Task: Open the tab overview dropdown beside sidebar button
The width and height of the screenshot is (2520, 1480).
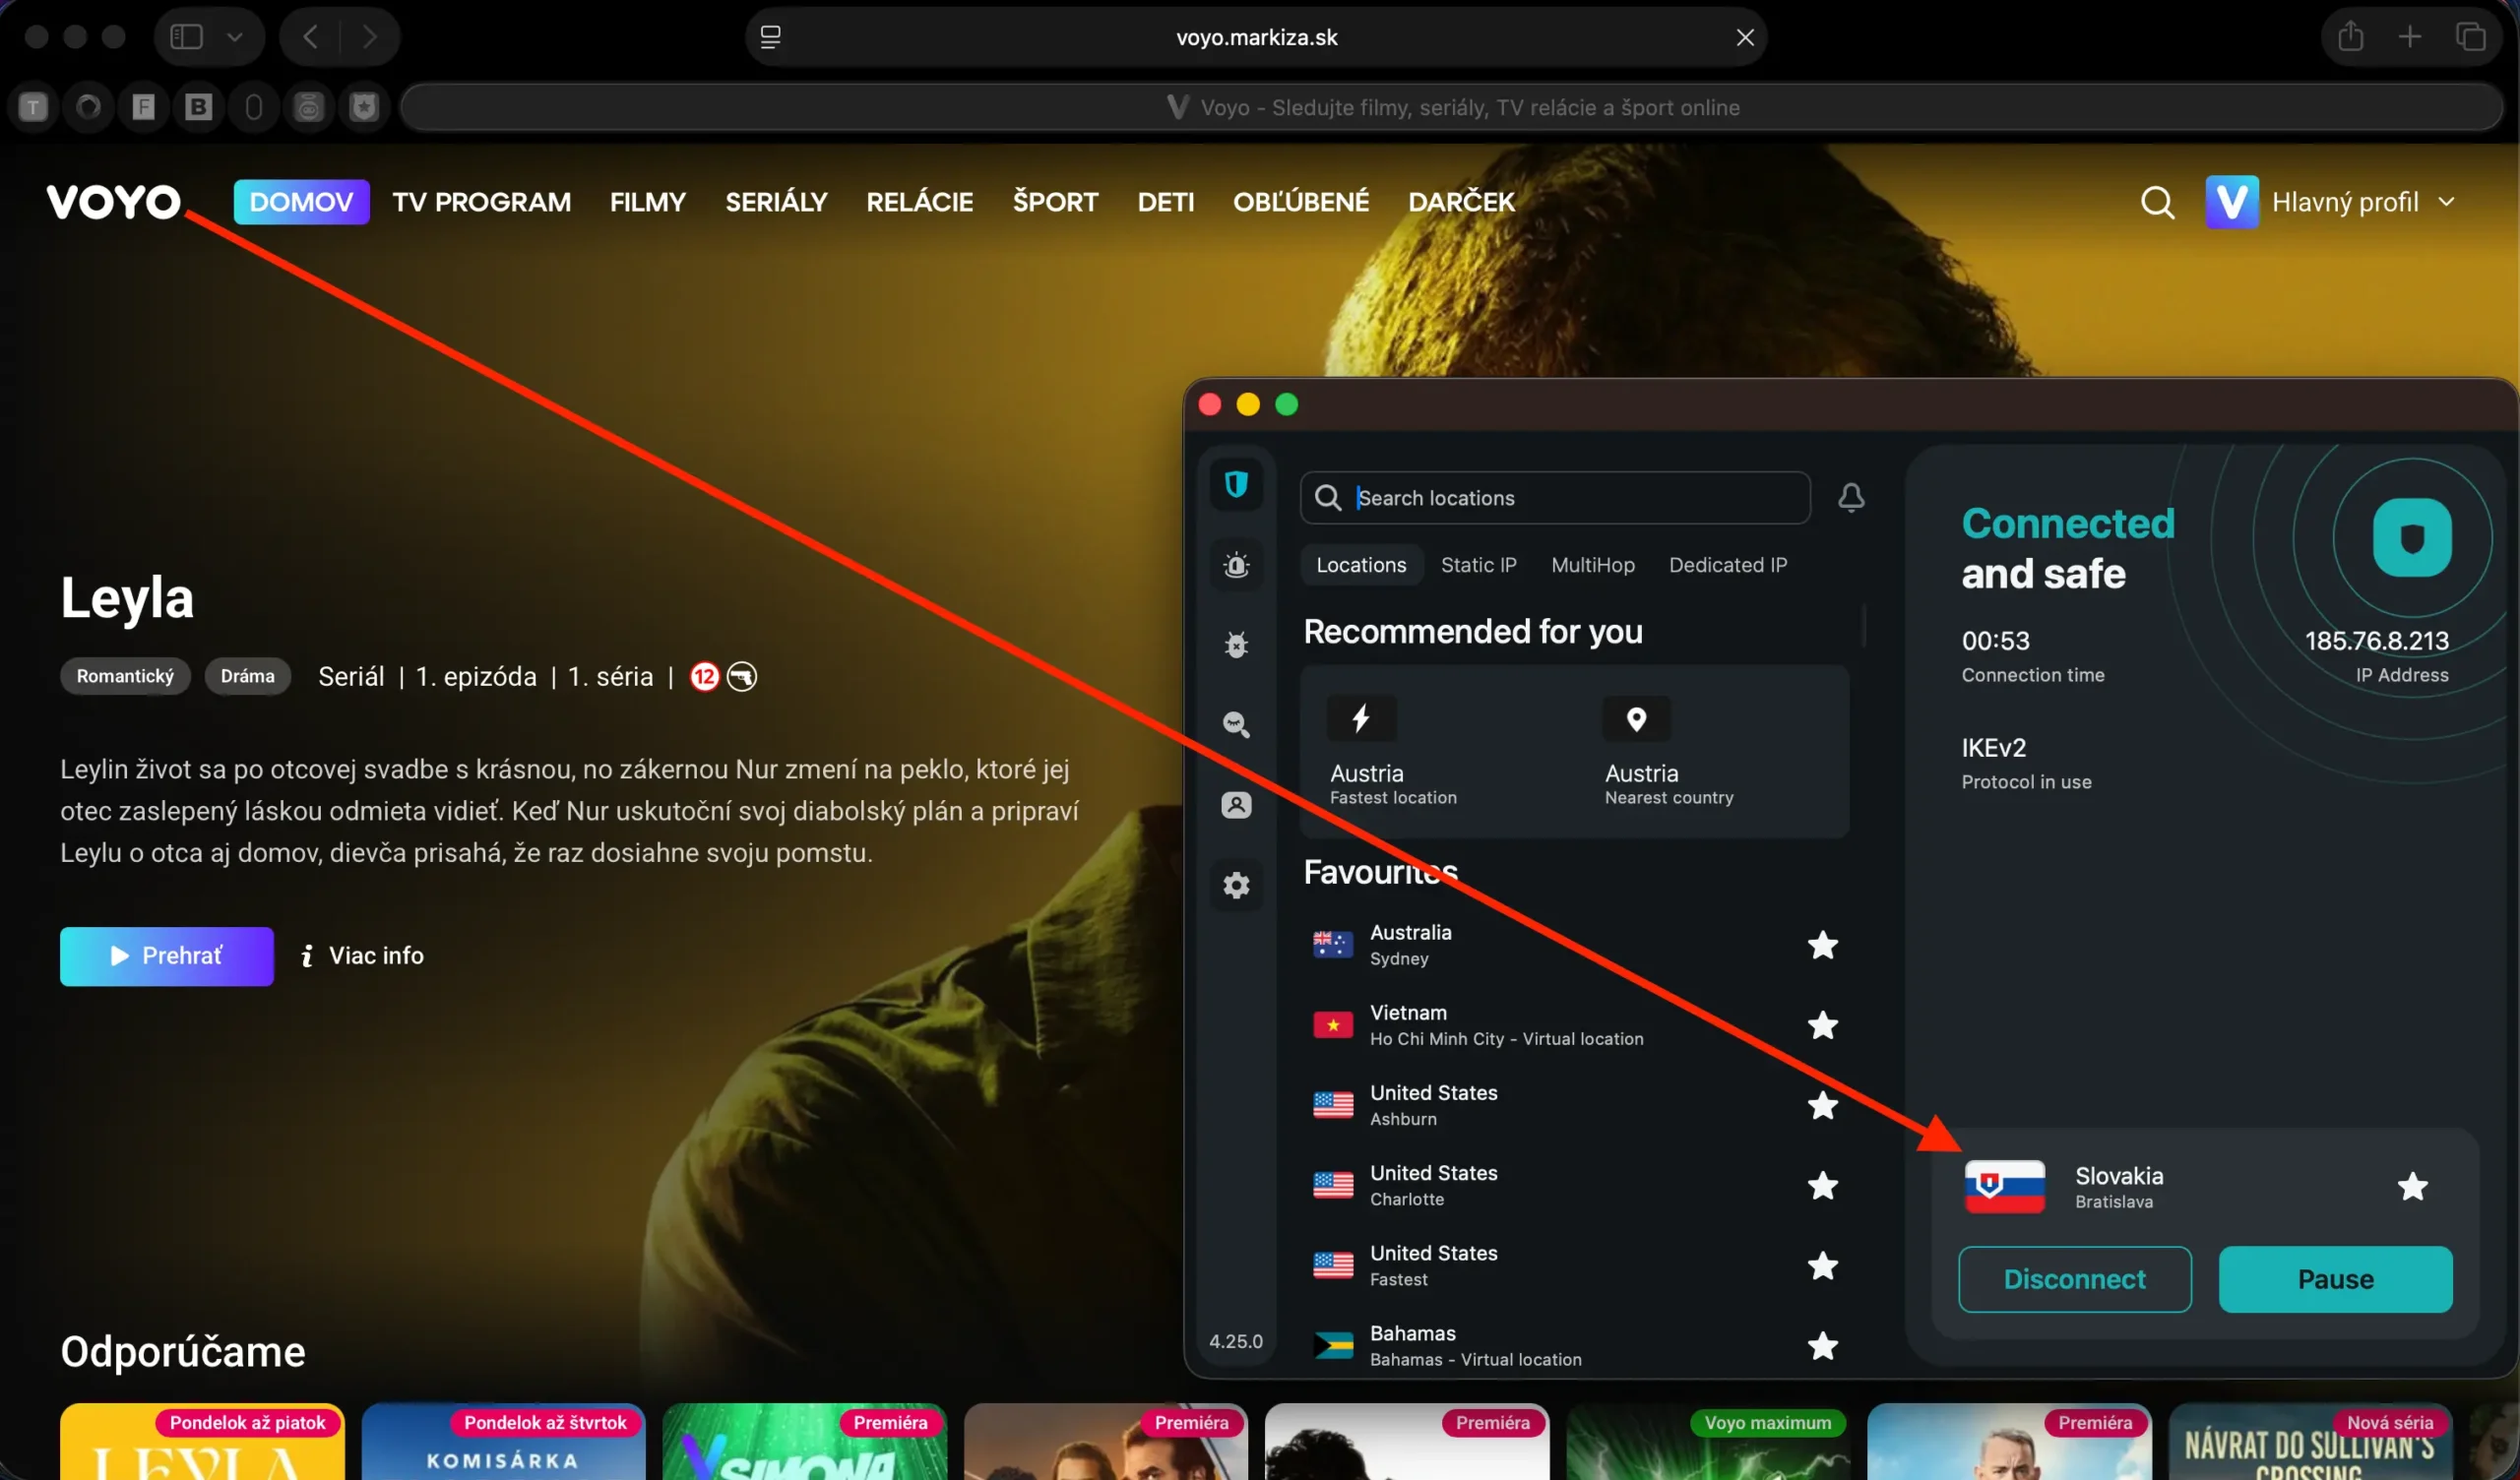Action: click(236, 36)
